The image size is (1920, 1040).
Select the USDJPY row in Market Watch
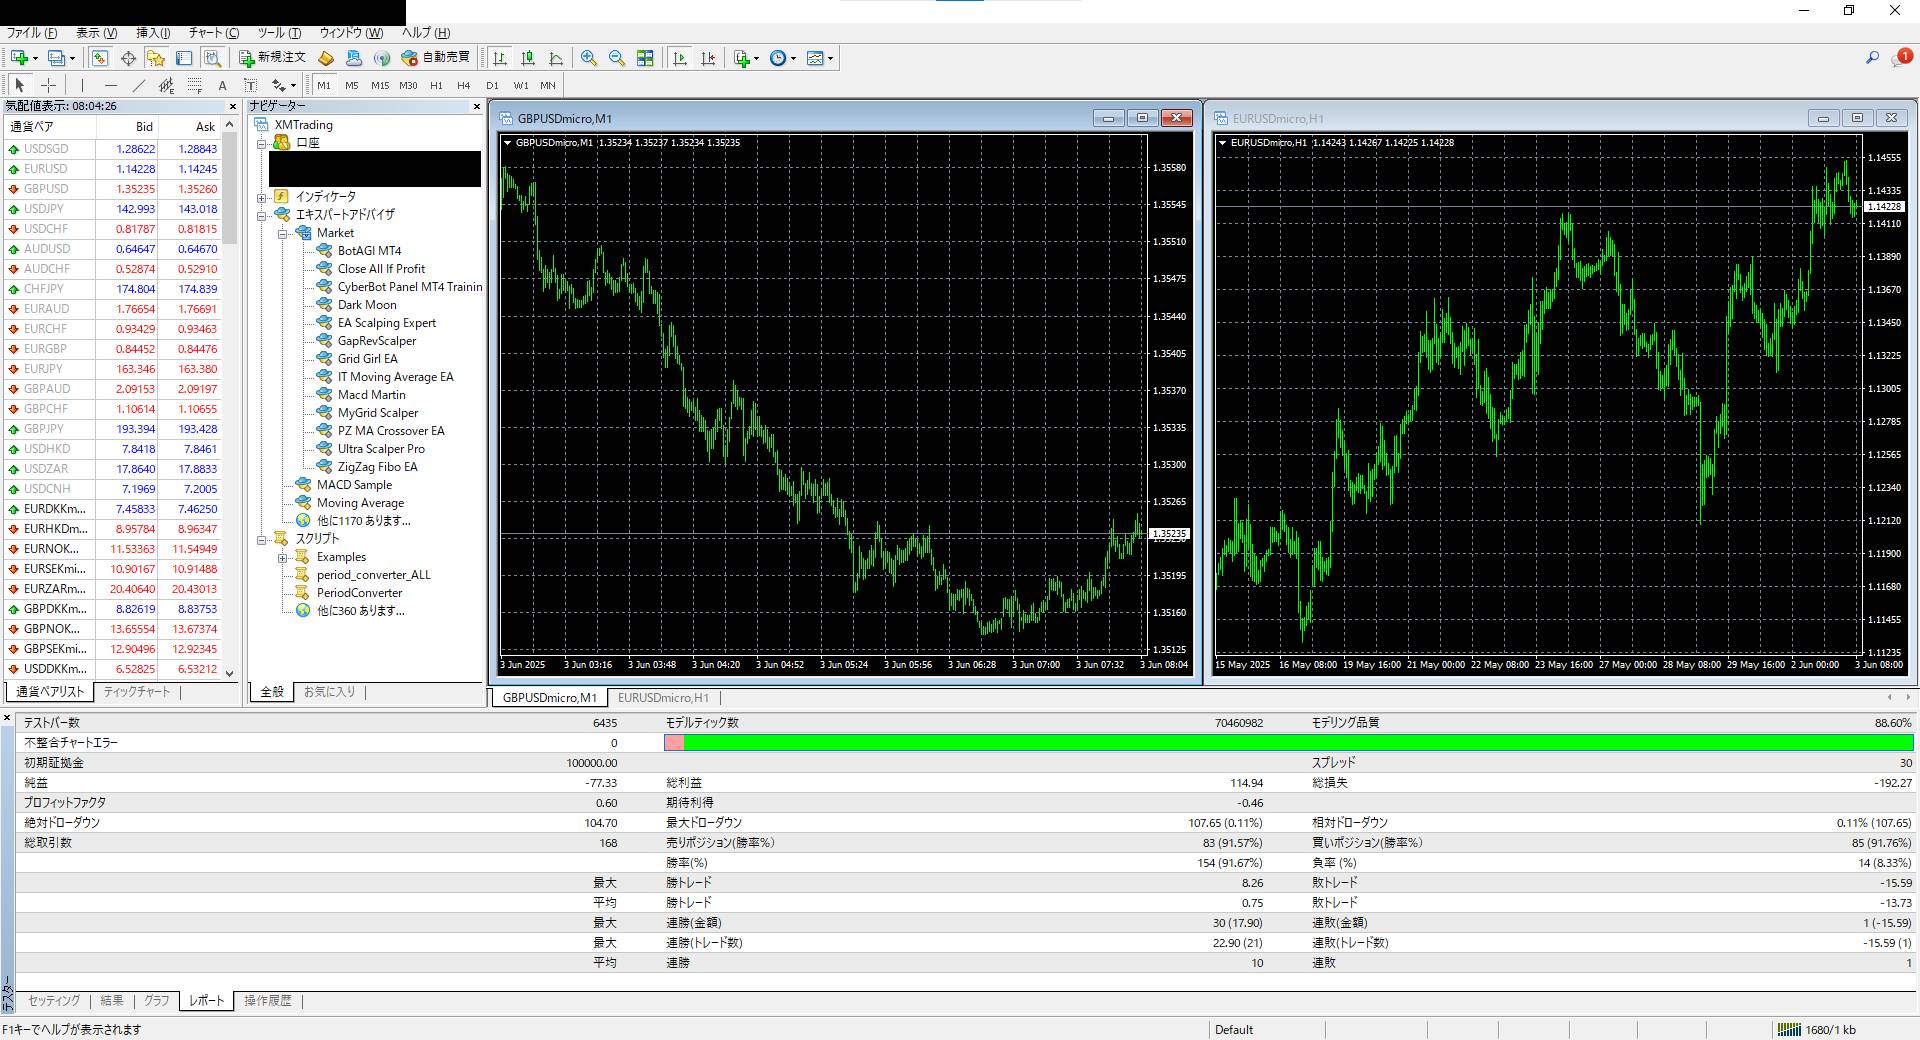point(112,209)
